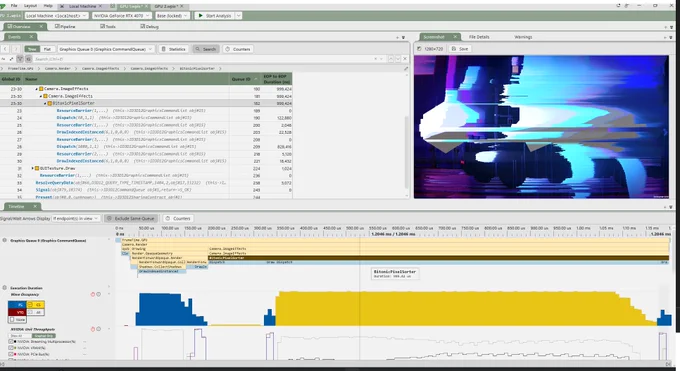Toggle the NVIDIA PCIe checkbox

(11, 354)
